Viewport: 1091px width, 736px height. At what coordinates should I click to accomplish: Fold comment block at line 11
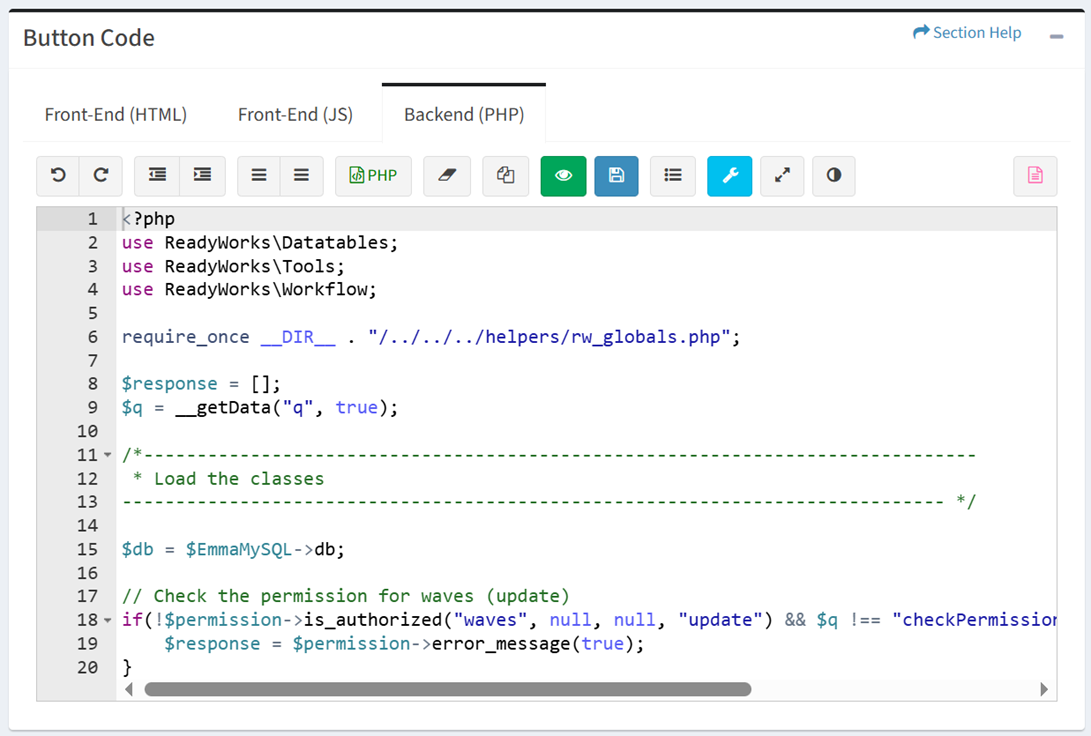(x=108, y=455)
